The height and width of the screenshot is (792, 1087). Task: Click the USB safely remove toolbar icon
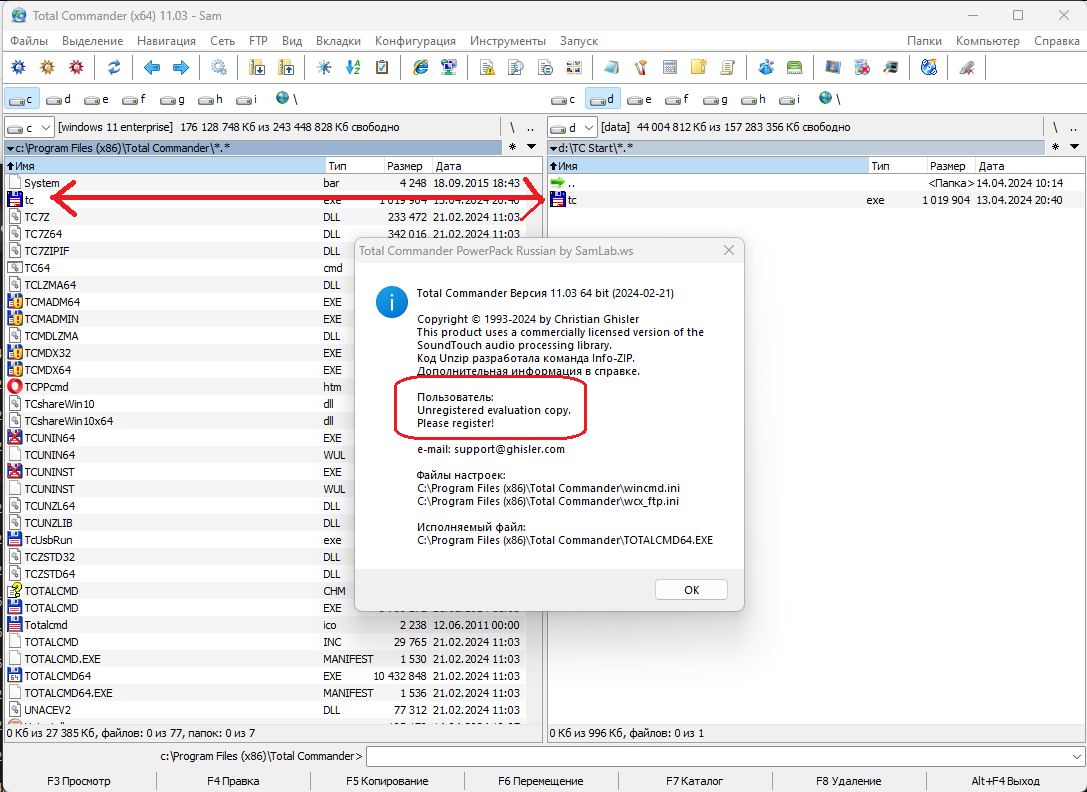coord(966,68)
